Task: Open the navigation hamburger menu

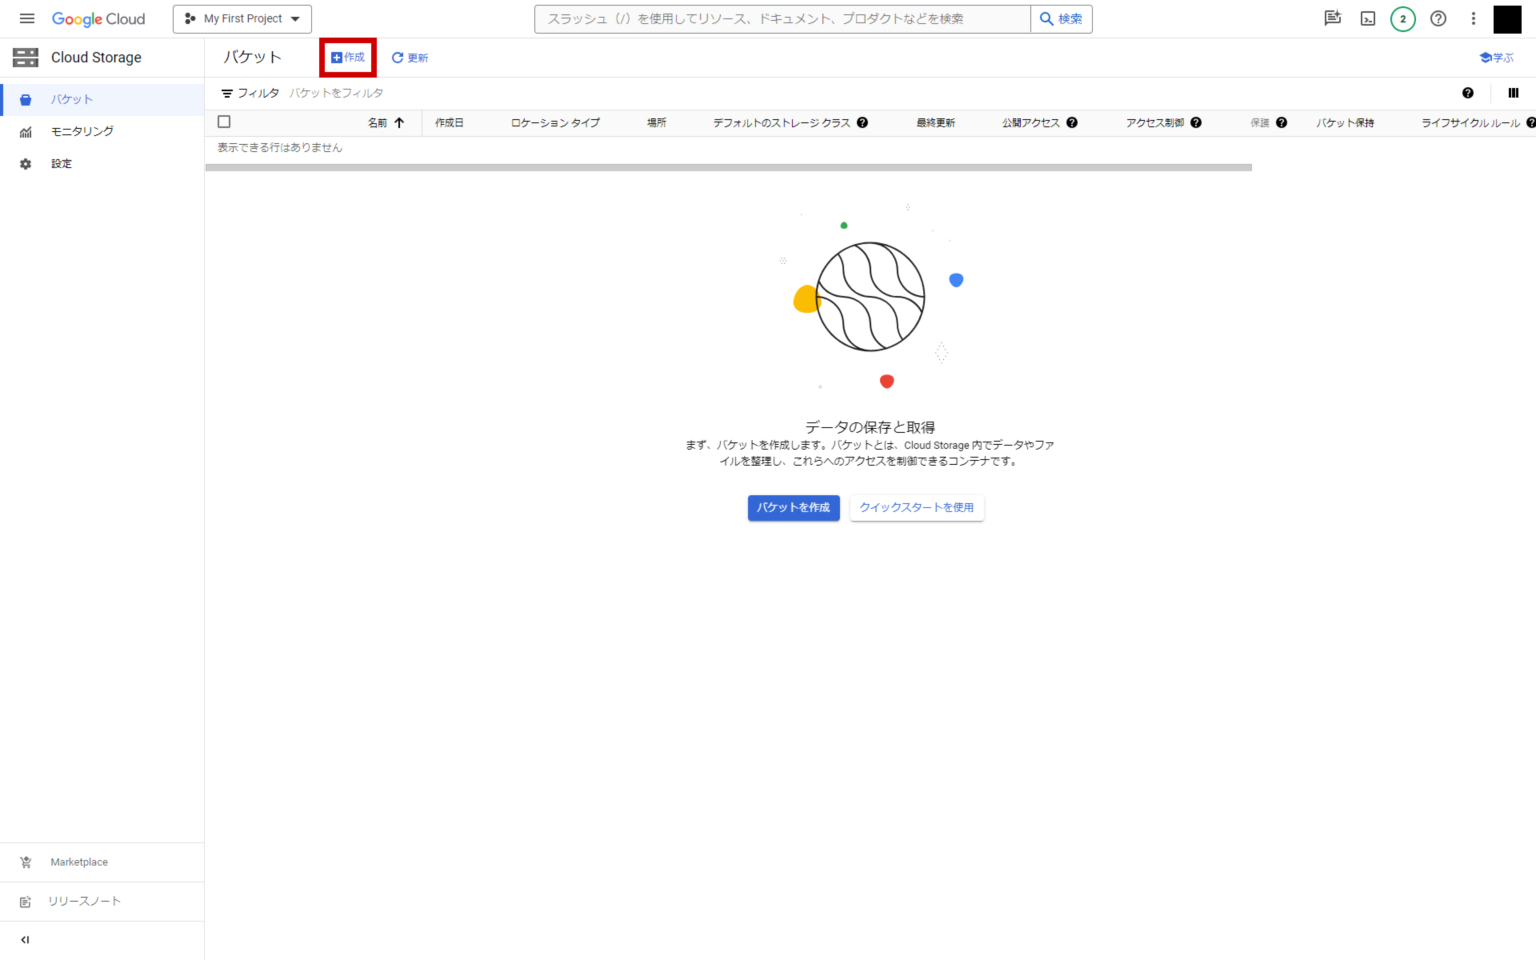Action: pos(27,18)
